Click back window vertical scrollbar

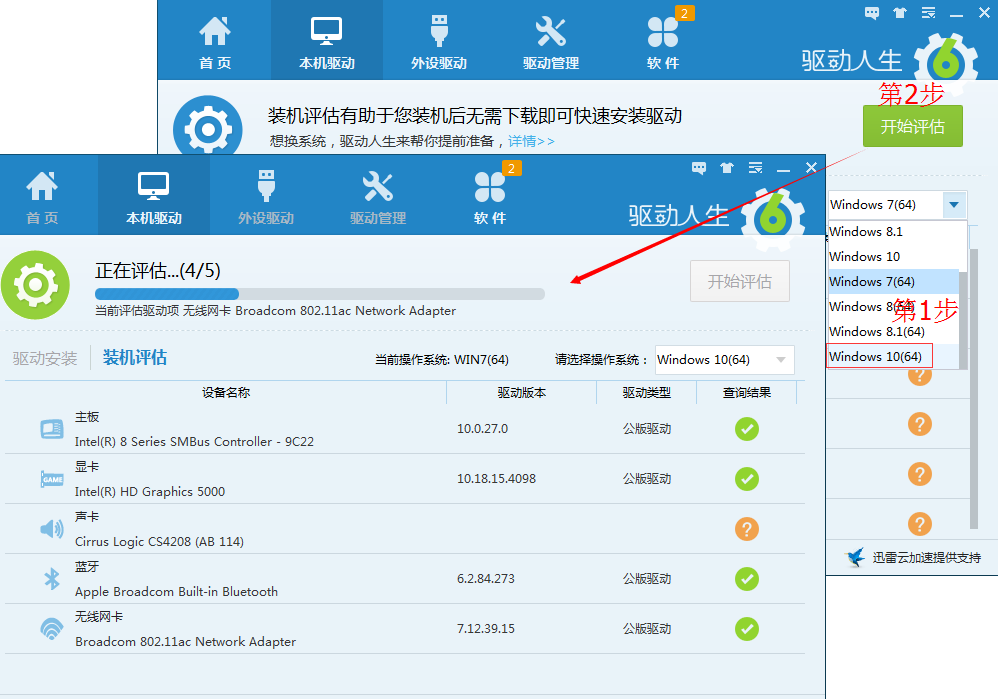(x=974, y=388)
